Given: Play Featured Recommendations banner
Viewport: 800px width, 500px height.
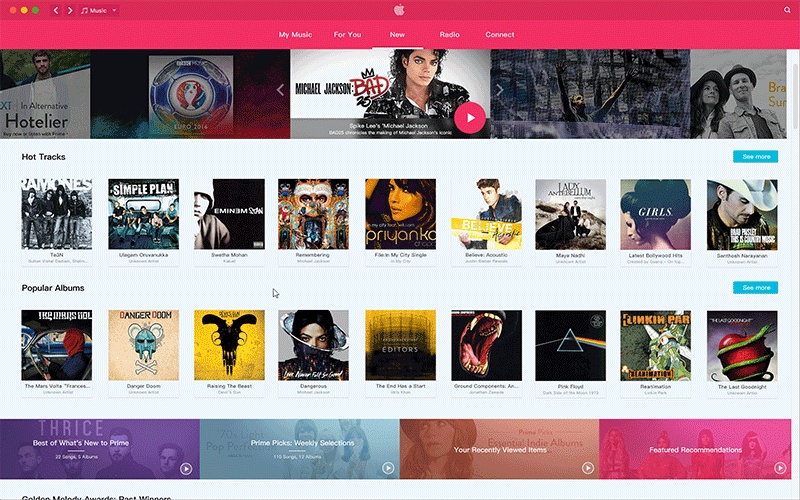Looking at the screenshot, I should [780, 467].
